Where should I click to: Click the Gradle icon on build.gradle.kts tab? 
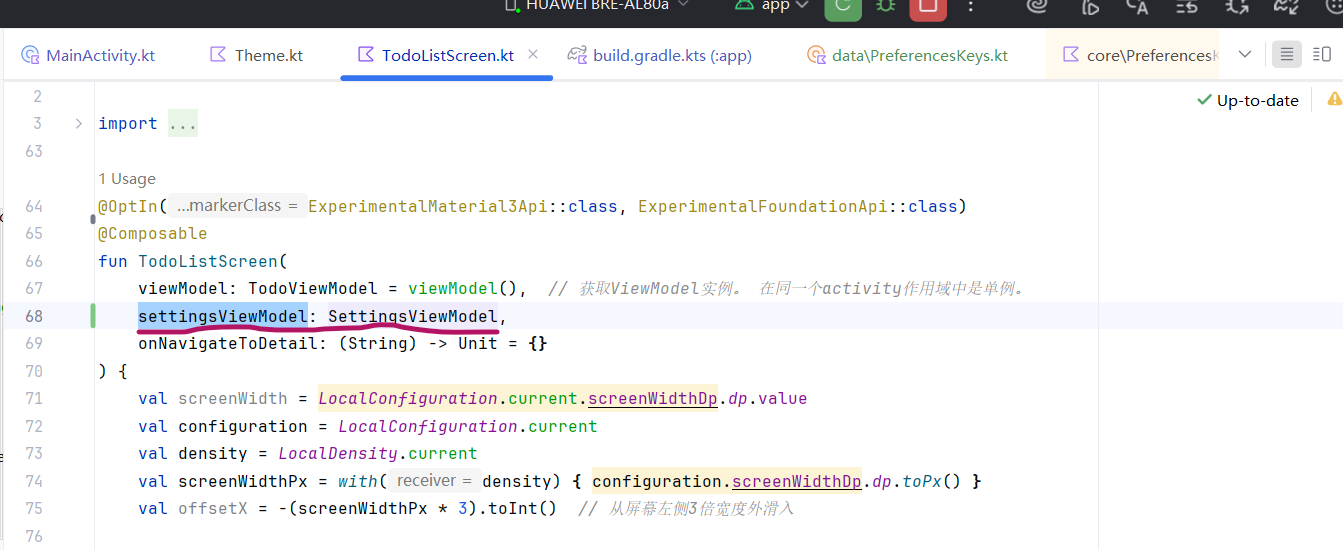tap(576, 55)
